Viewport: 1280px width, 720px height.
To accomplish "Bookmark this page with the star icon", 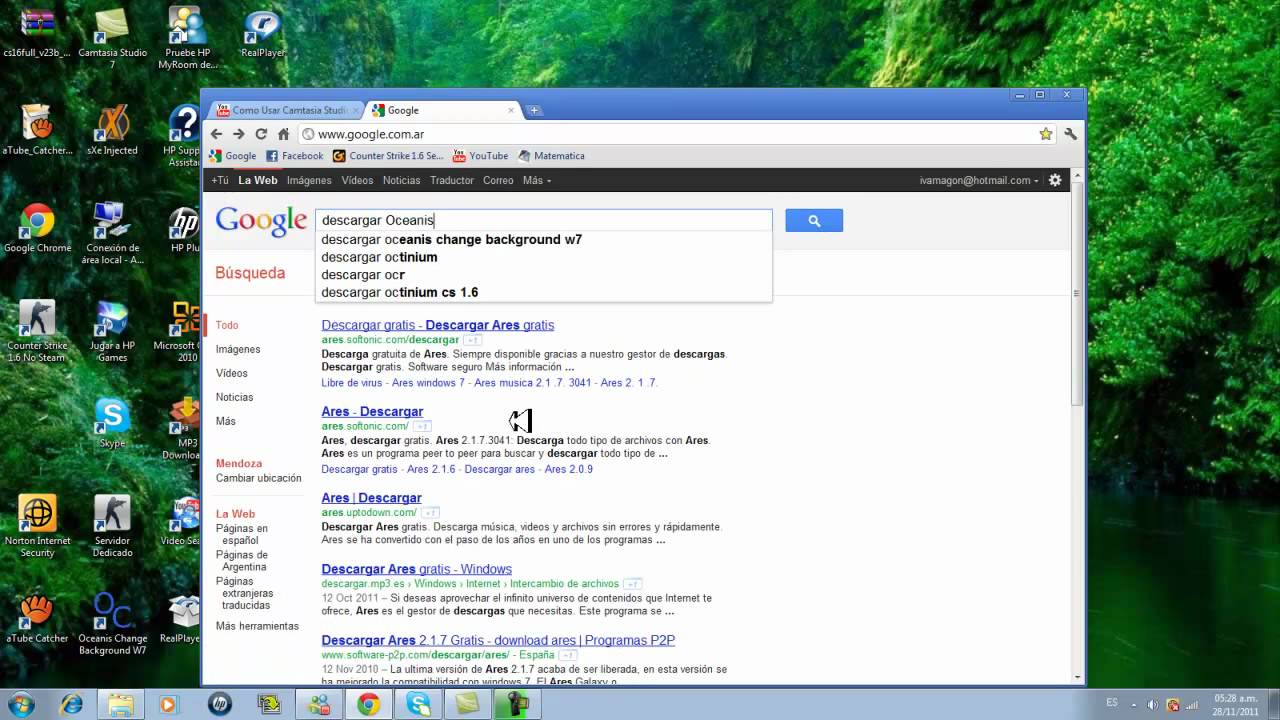I will [1046, 134].
